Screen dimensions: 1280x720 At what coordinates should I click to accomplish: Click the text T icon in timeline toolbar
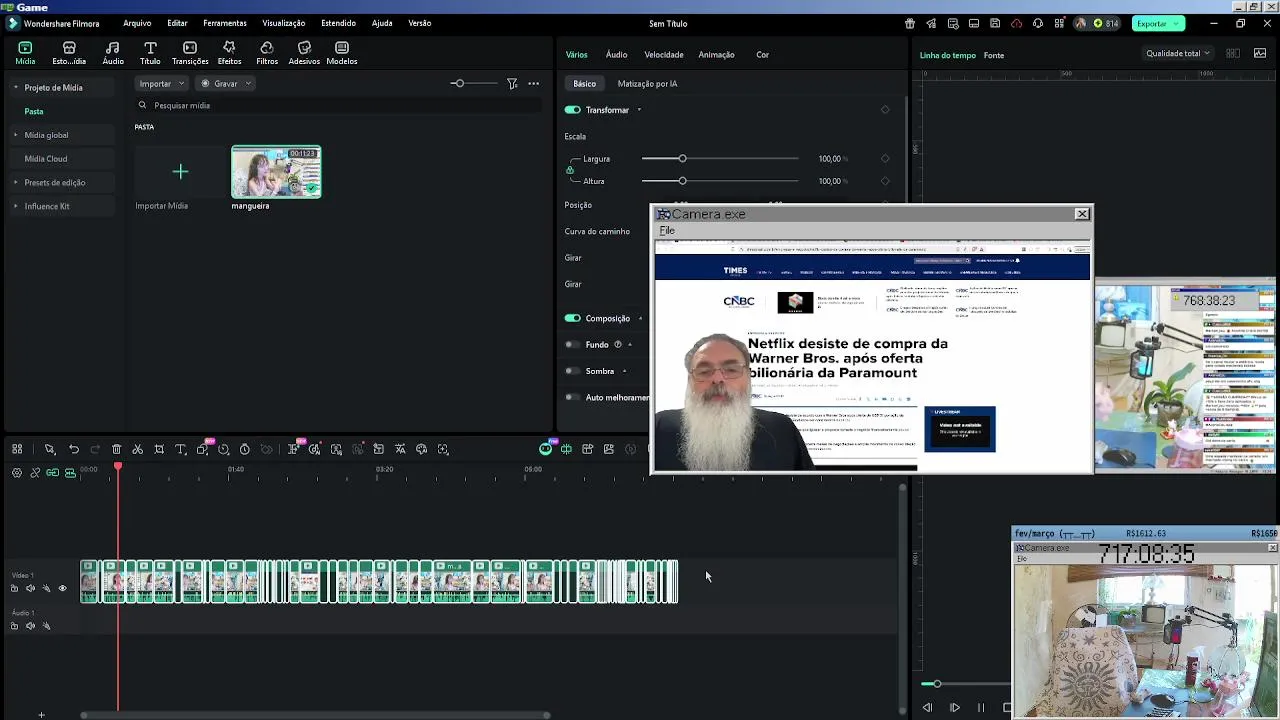coord(180,450)
